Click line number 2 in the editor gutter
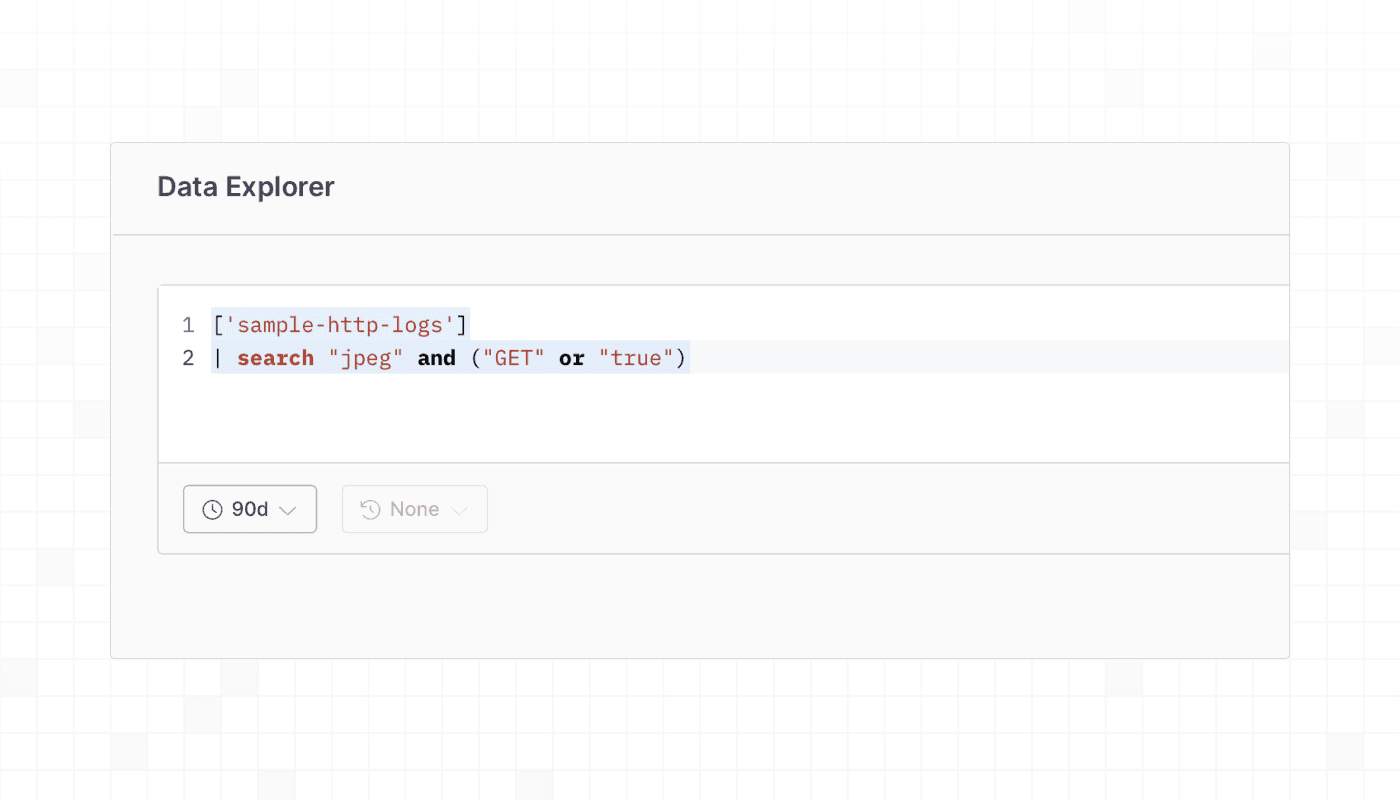Viewport: 1400px width, 800px height. pos(188,358)
